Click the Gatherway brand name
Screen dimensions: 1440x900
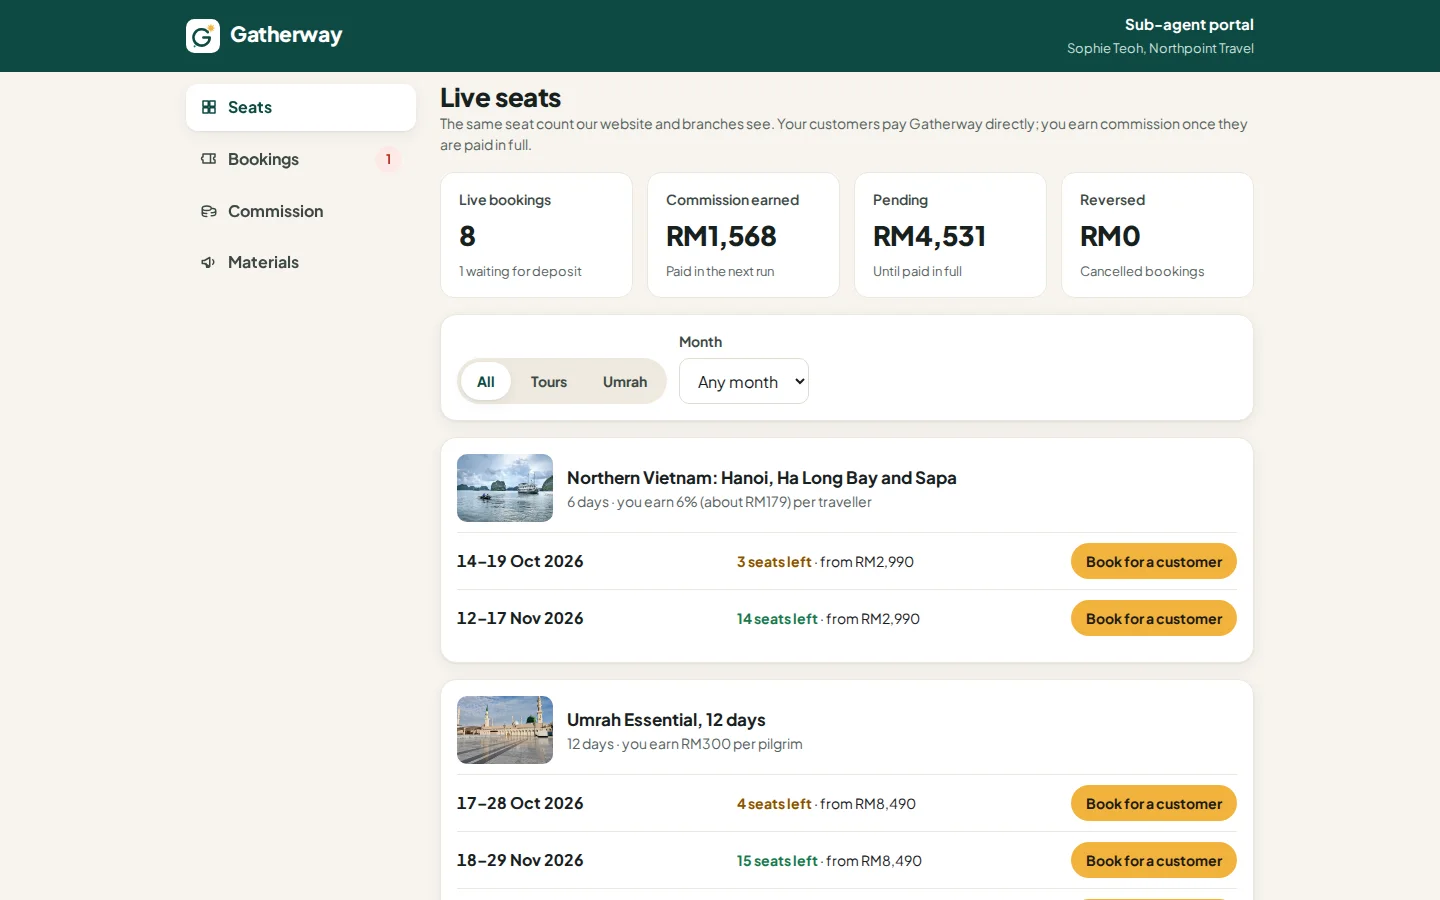(286, 35)
